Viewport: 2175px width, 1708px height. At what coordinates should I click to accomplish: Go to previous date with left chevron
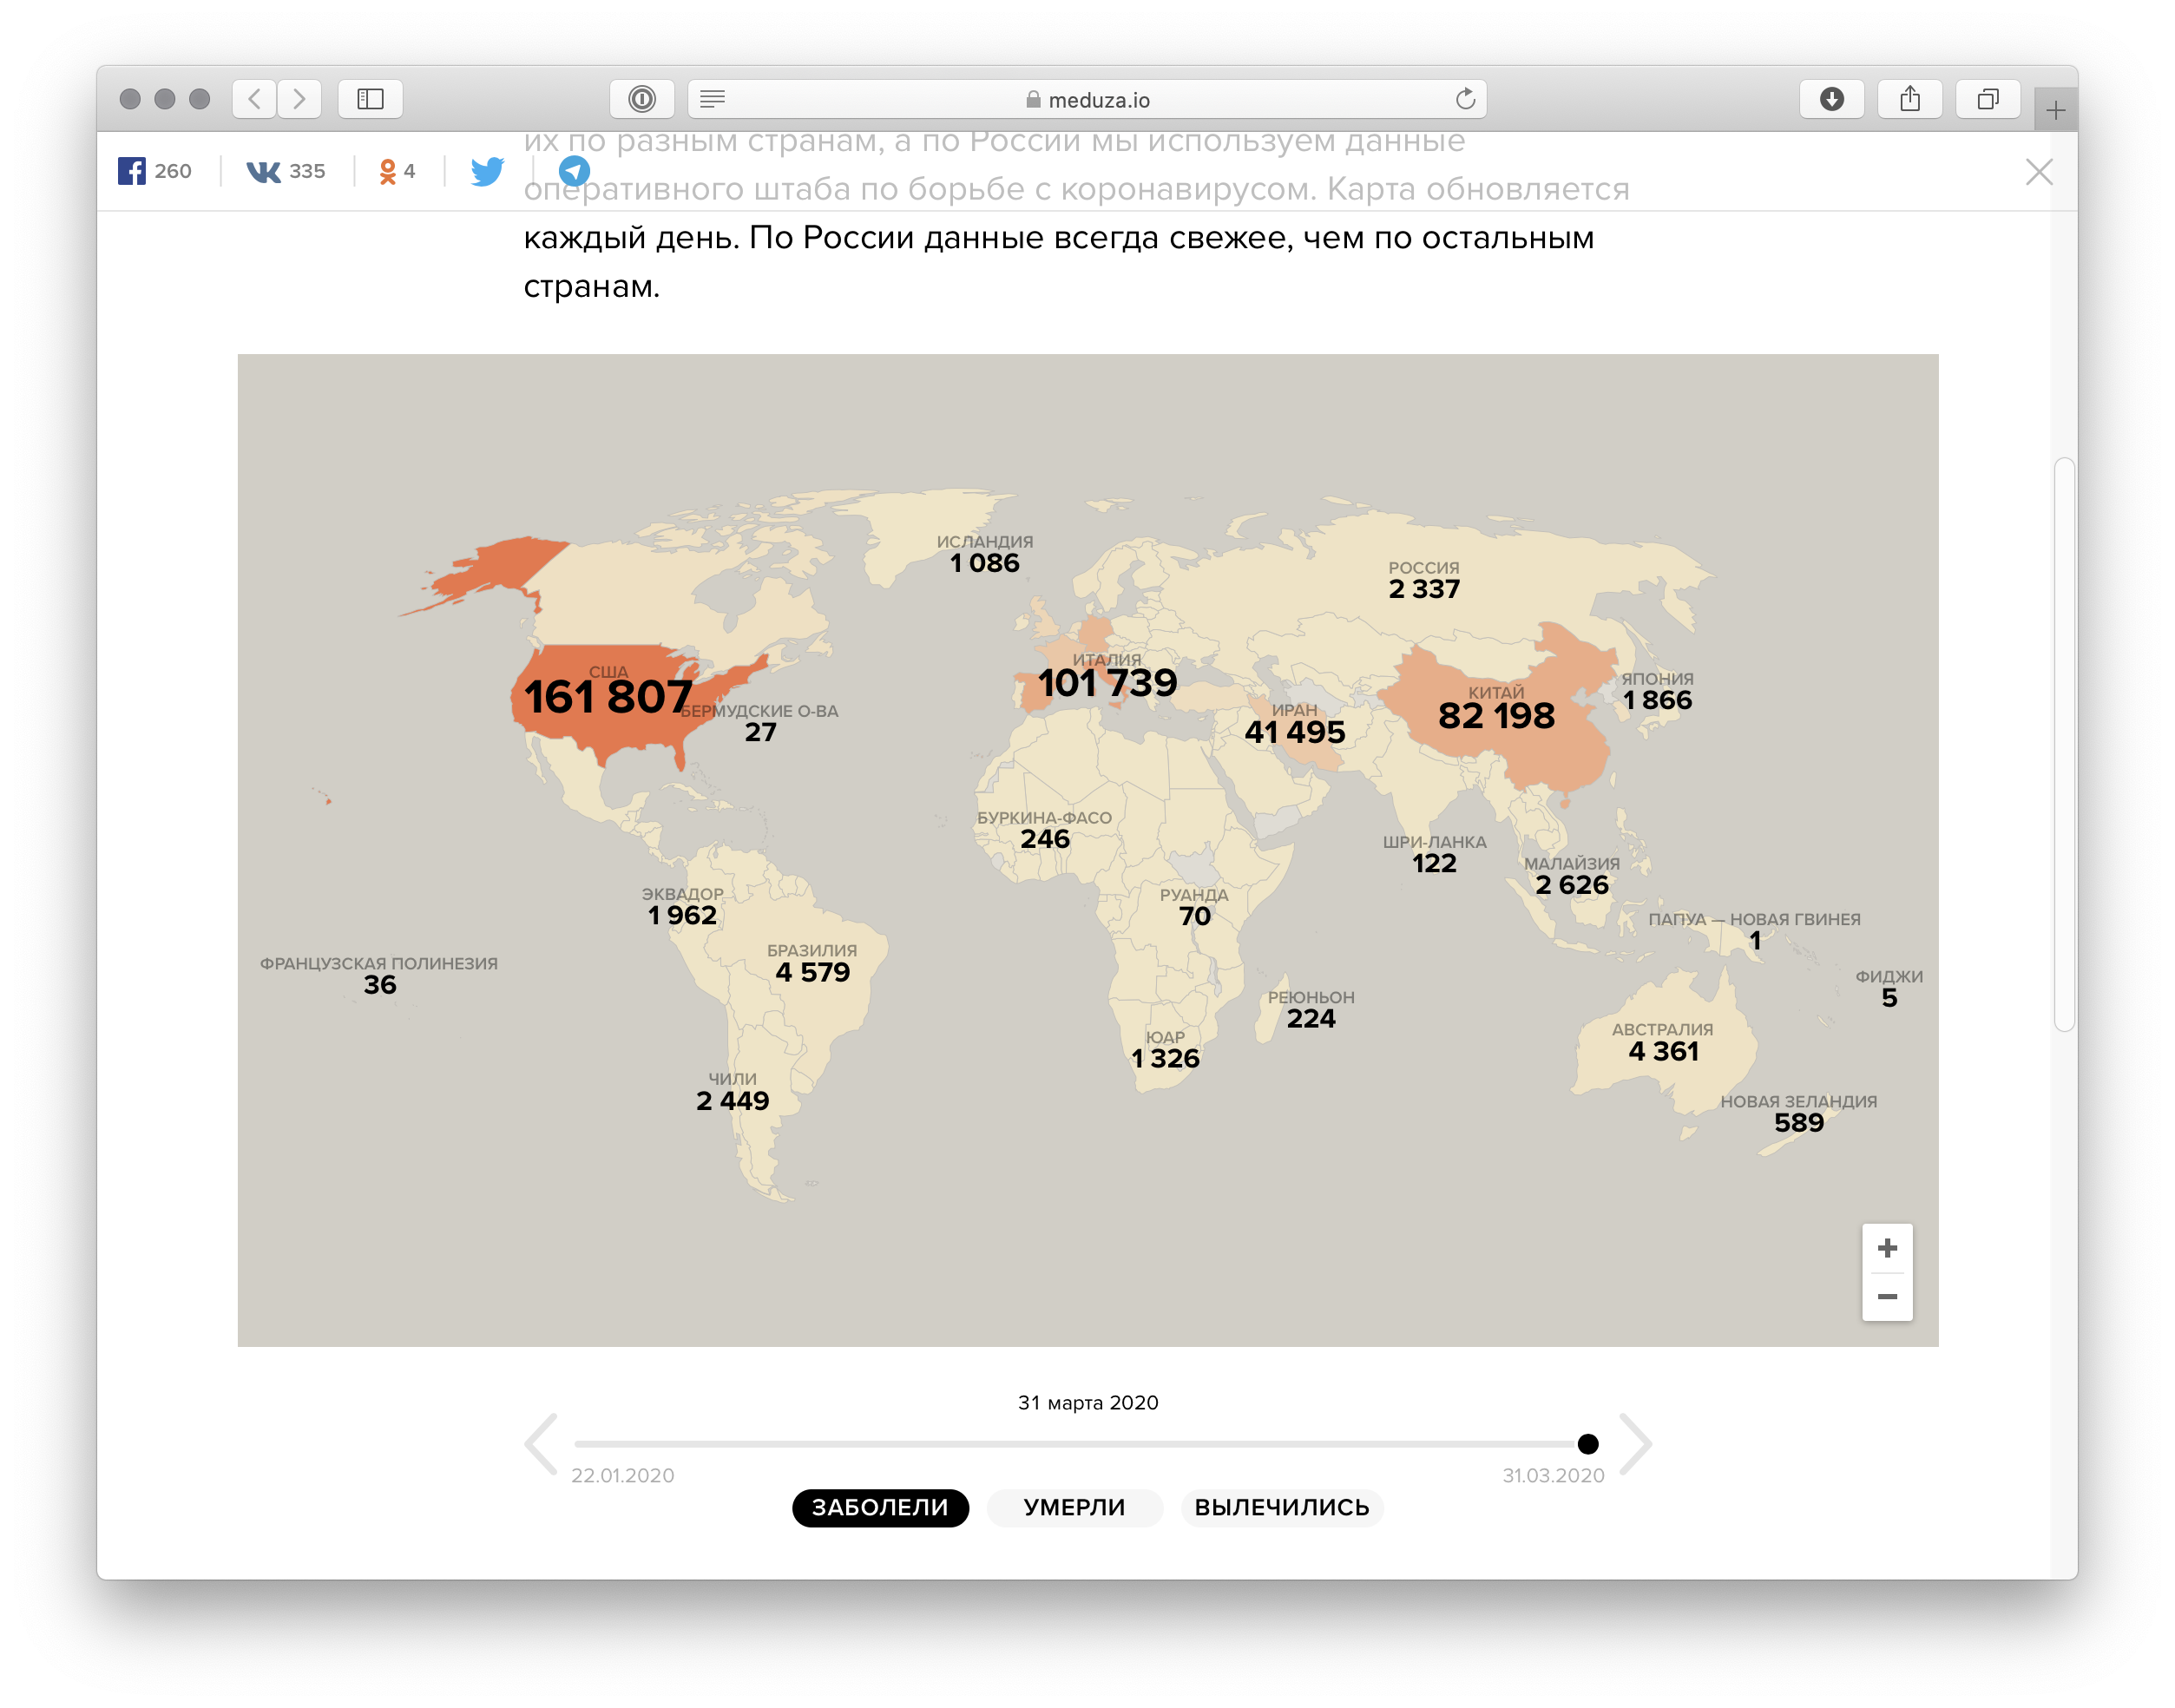(x=541, y=1443)
